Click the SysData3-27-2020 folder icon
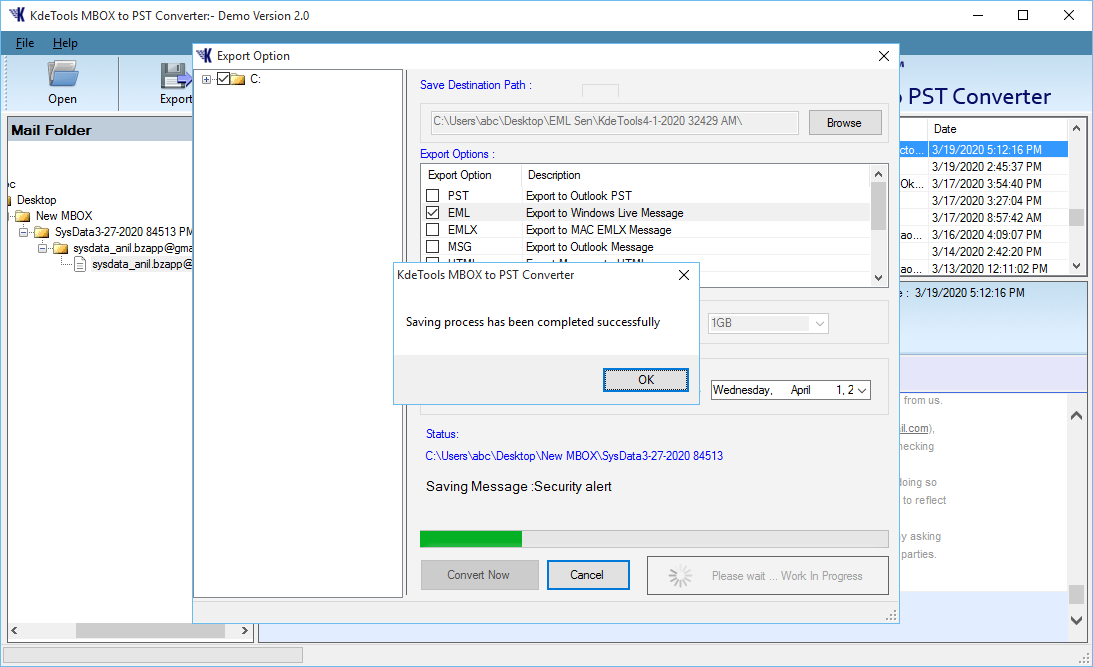The image size is (1093, 667). coord(43,232)
